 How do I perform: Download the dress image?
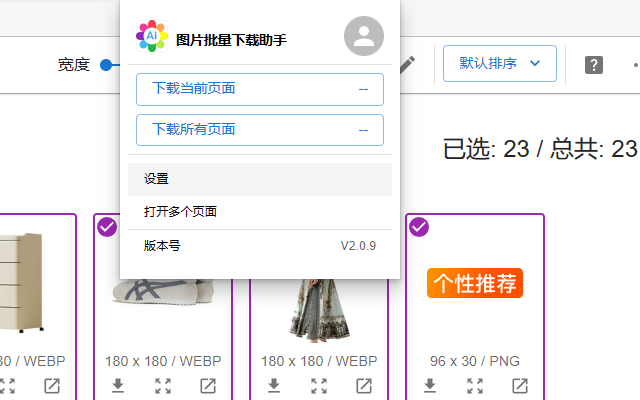click(x=274, y=385)
